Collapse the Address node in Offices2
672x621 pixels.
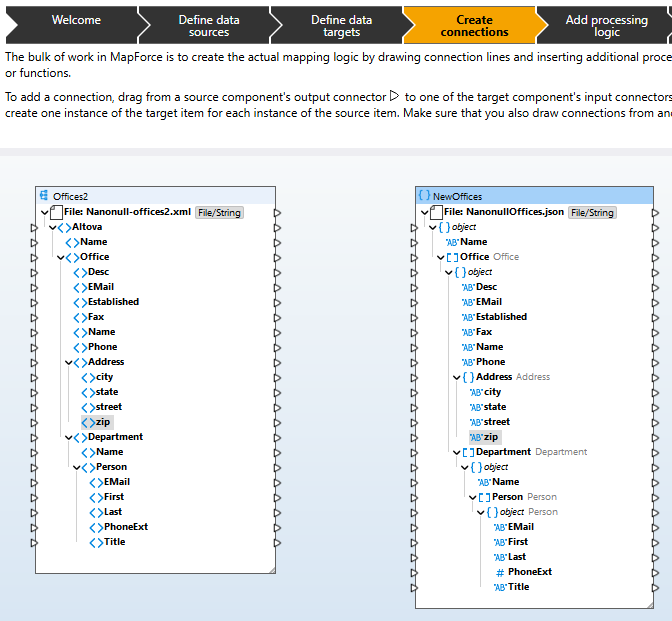click(68, 362)
